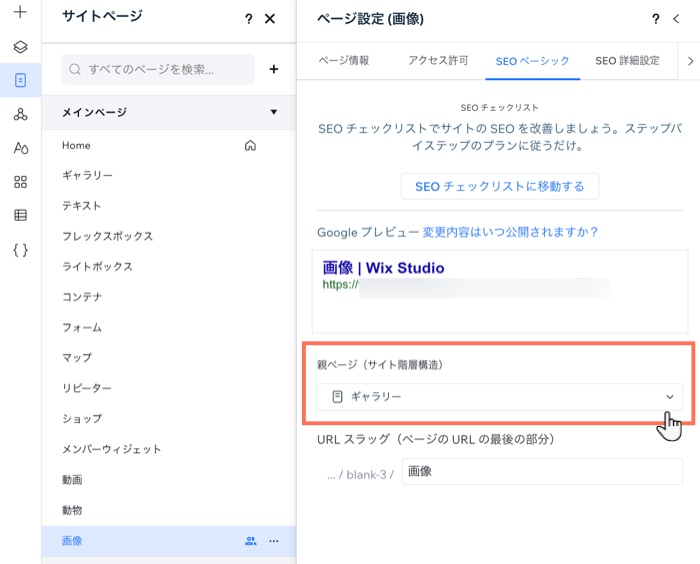Switch to ページ情報 tab

(344, 60)
